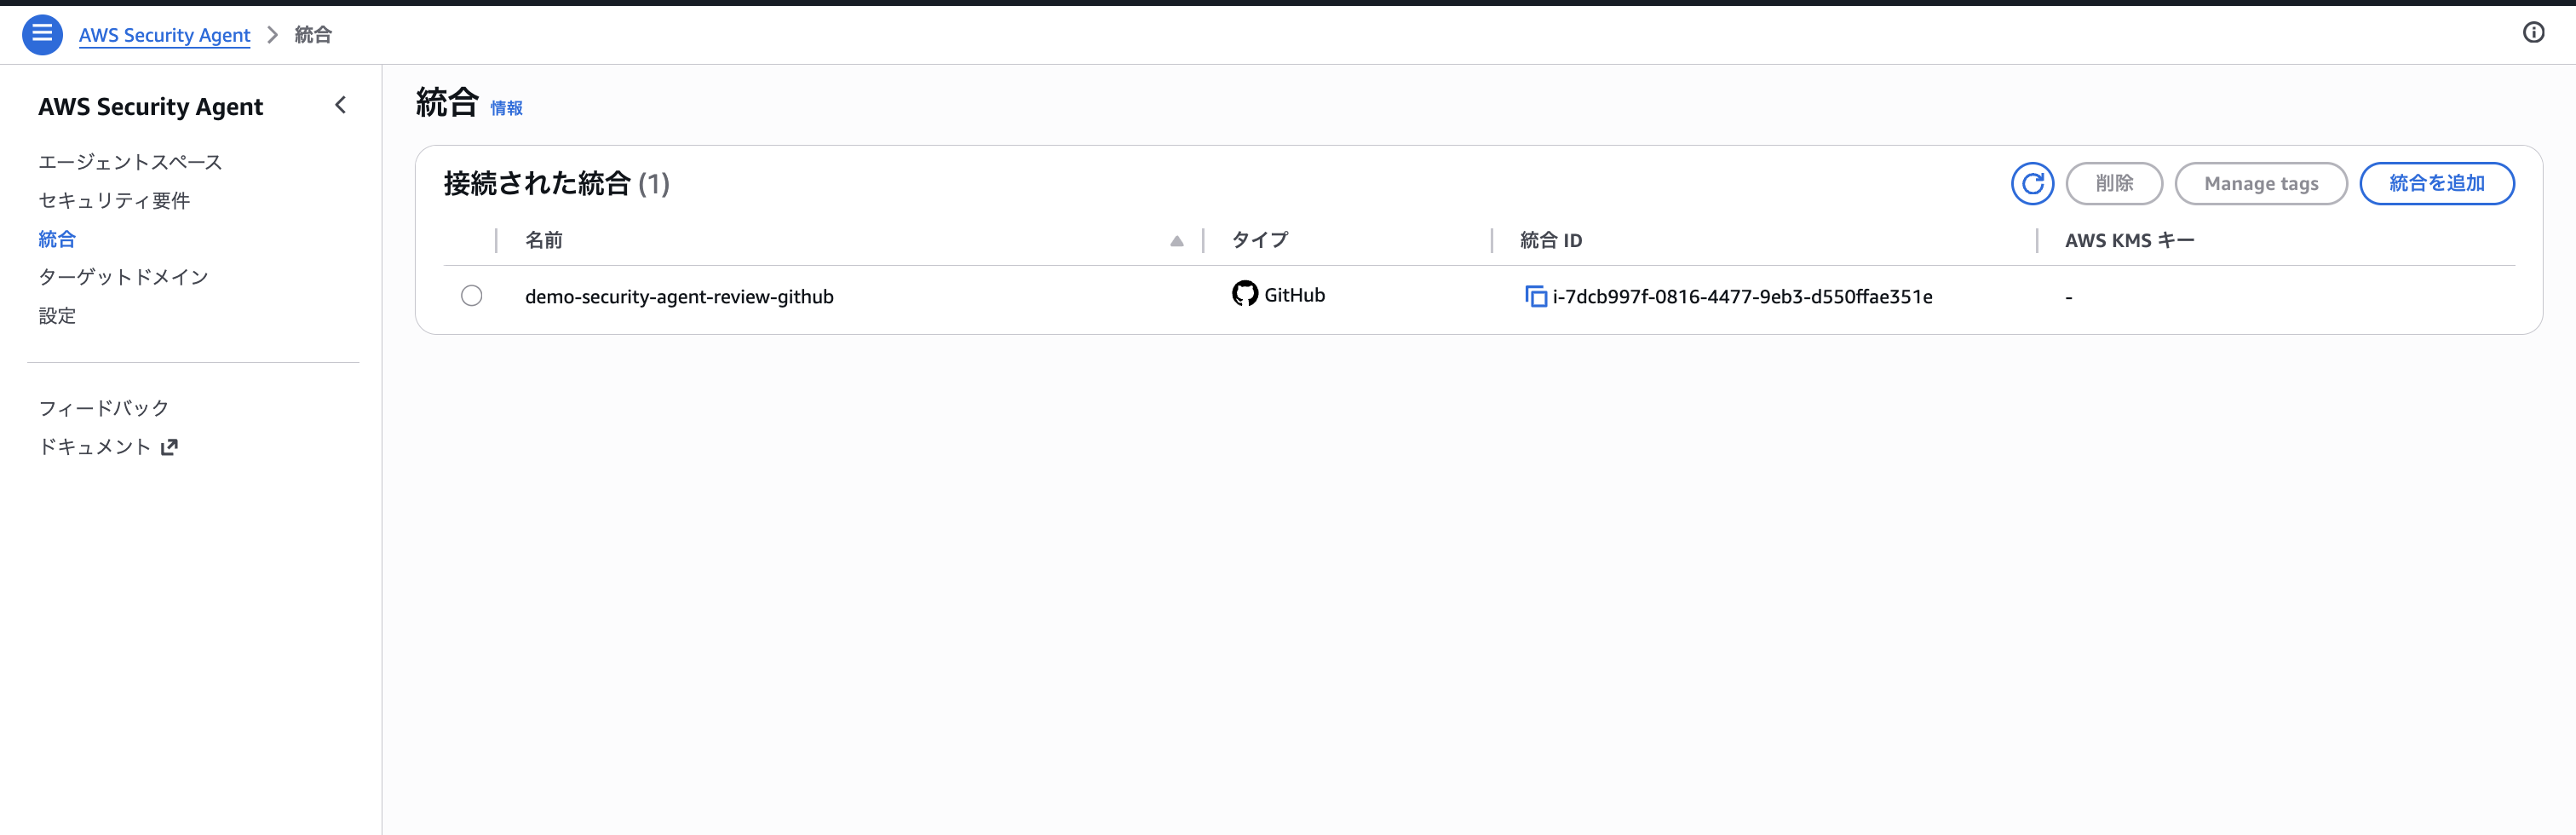Navigate to フィードバック in the sidebar
The width and height of the screenshot is (2576, 835).
point(103,407)
